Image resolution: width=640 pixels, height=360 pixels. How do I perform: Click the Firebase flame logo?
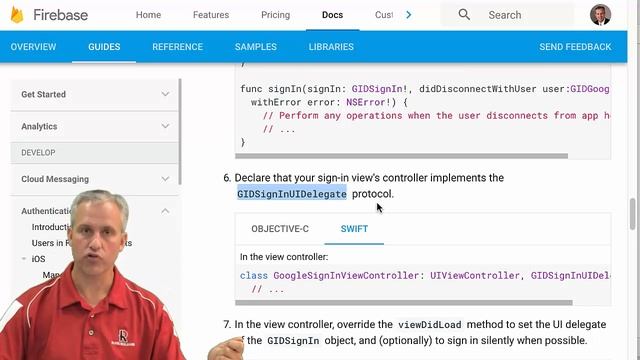pyautogui.click(x=17, y=15)
